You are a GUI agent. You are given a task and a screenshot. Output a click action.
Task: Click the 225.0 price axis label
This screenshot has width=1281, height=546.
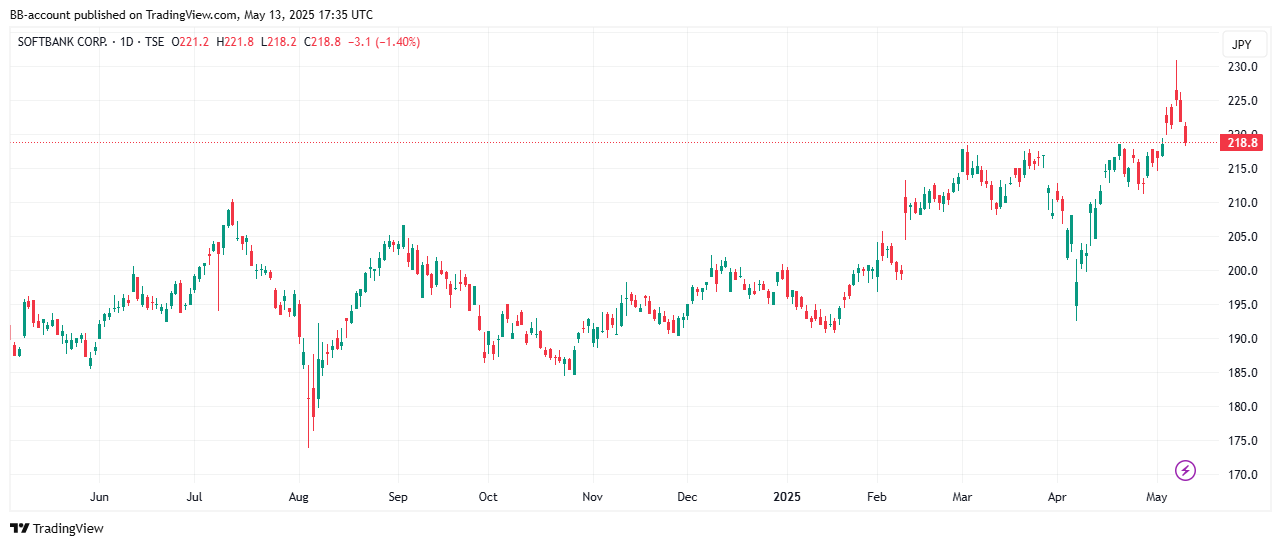(1243, 101)
